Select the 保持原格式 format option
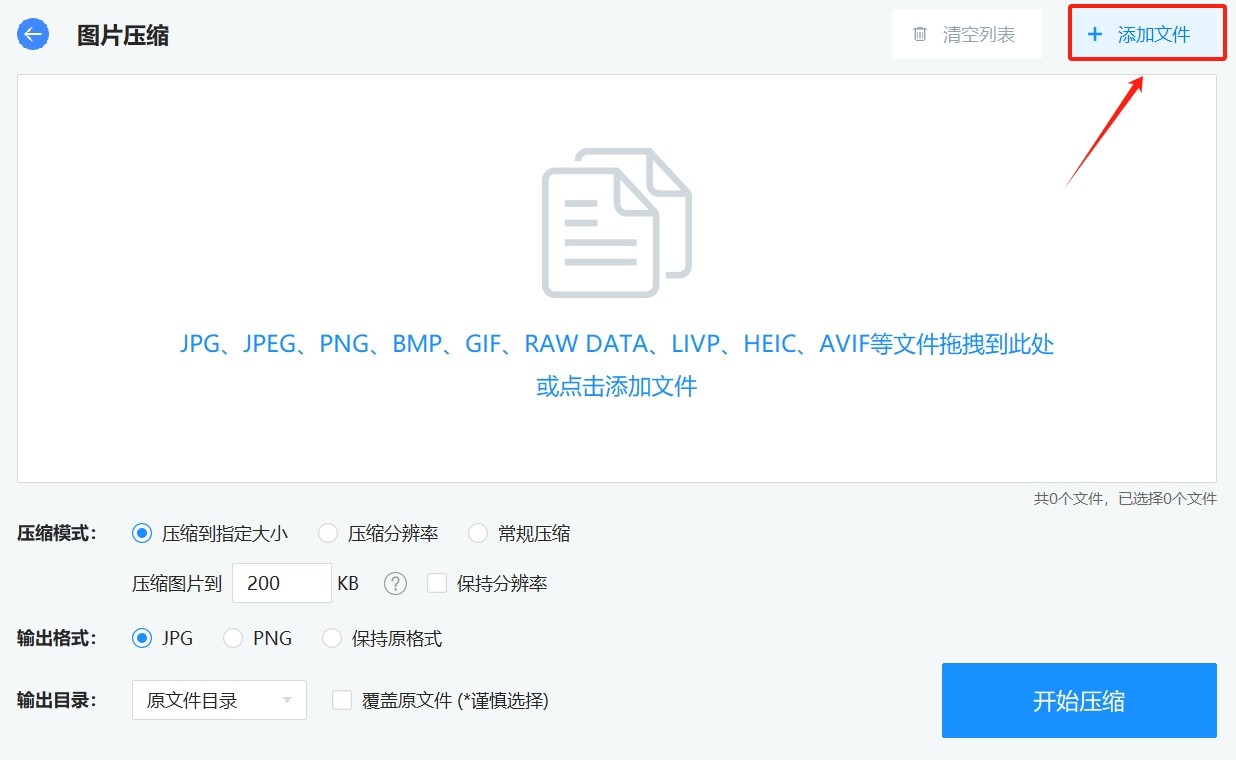The width and height of the screenshot is (1236, 760). [x=332, y=639]
